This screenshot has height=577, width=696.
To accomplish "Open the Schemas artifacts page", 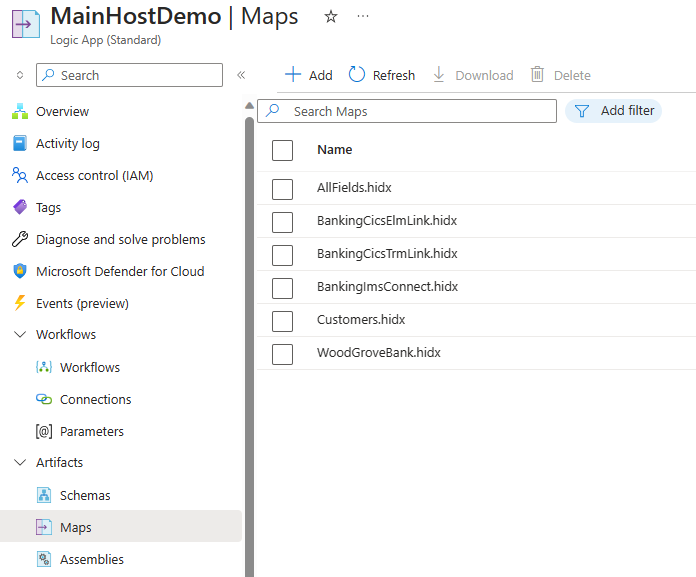I will (85, 495).
